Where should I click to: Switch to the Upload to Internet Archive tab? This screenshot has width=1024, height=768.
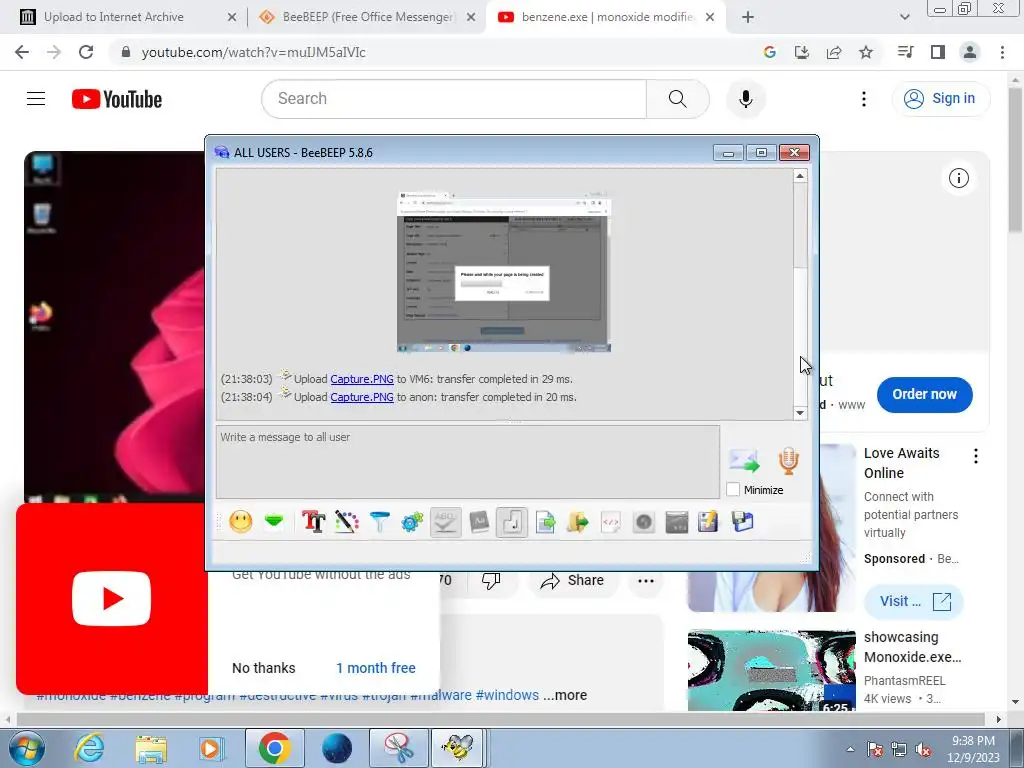click(114, 17)
